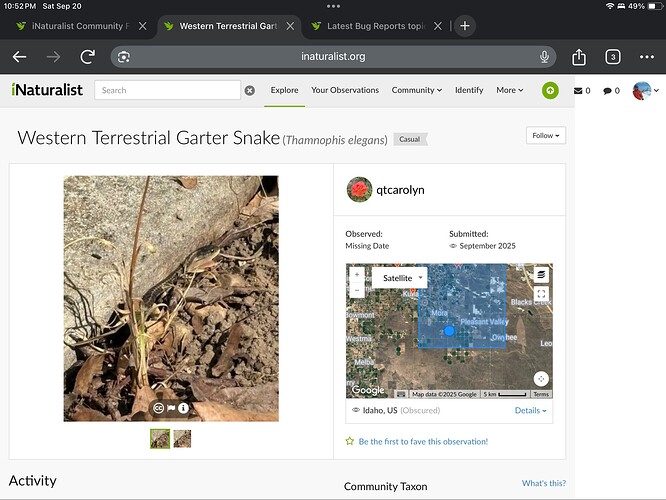666x500 pixels.
Task: Click the map re-center crosshair button
Action: coord(541,379)
